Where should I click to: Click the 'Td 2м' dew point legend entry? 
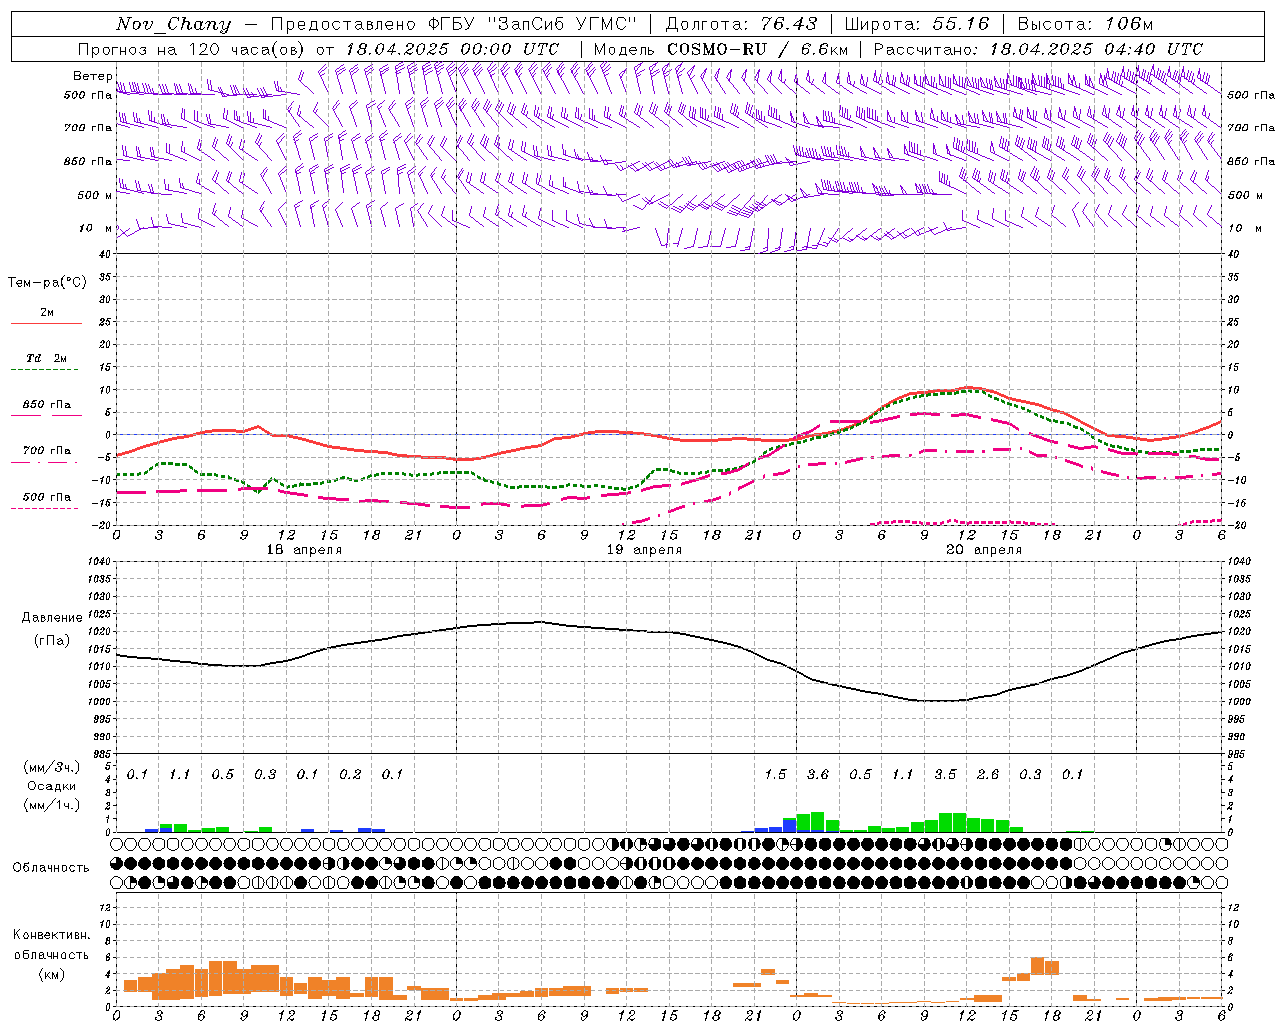[47, 358]
